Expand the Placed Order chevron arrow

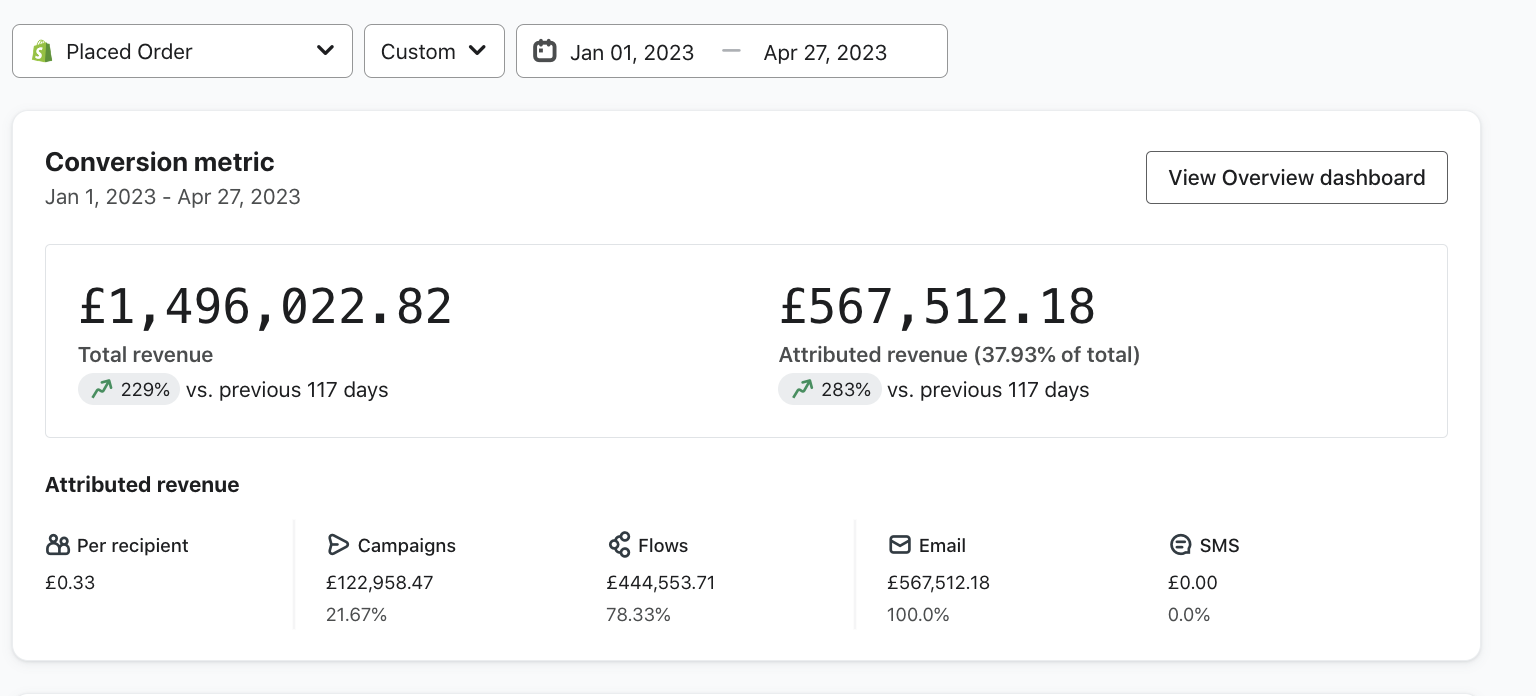[325, 50]
